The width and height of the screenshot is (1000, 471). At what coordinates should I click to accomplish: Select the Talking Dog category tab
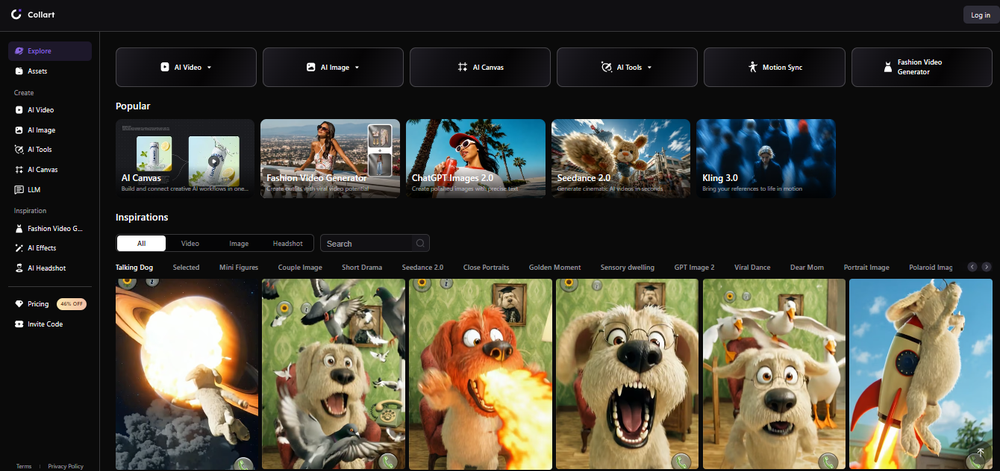pyautogui.click(x=134, y=267)
